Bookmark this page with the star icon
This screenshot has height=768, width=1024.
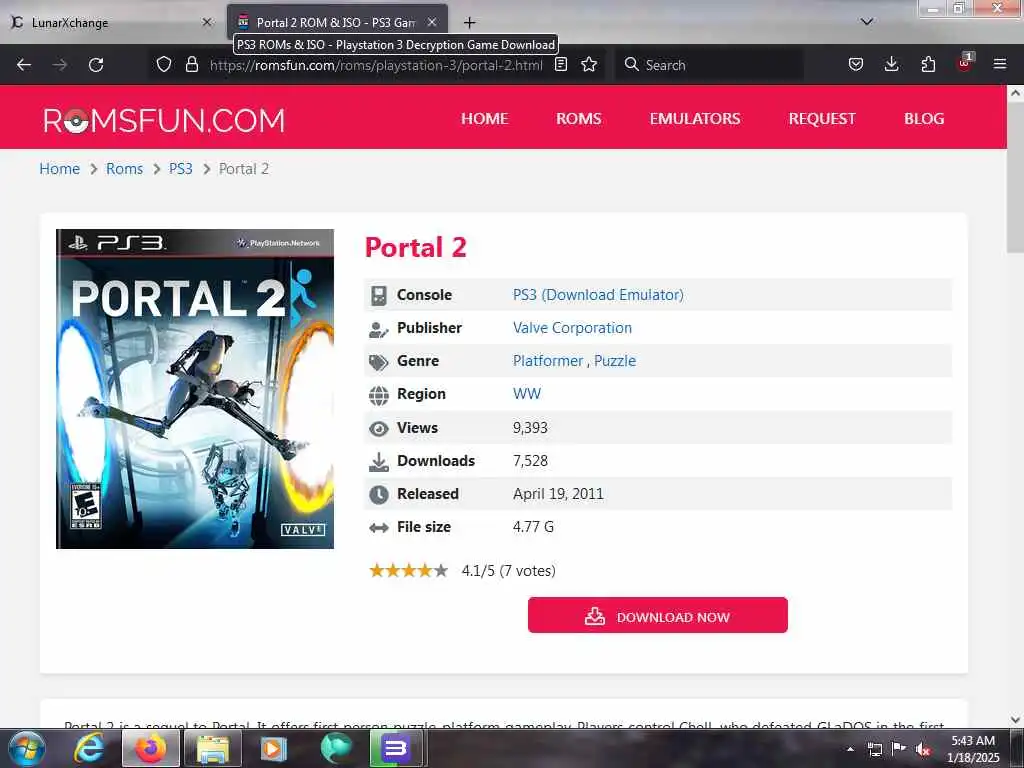pyautogui.click(x=589, y=65)
